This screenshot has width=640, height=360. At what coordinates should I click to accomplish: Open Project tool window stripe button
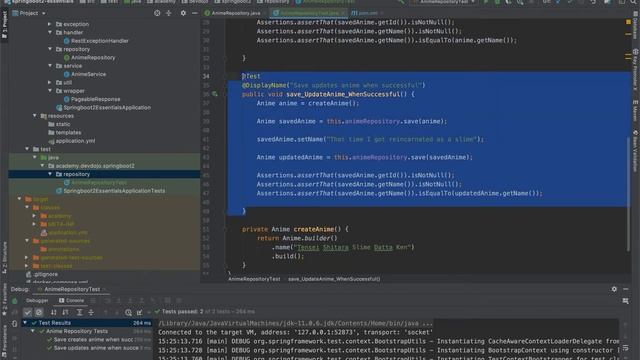(x=4, y=24)
